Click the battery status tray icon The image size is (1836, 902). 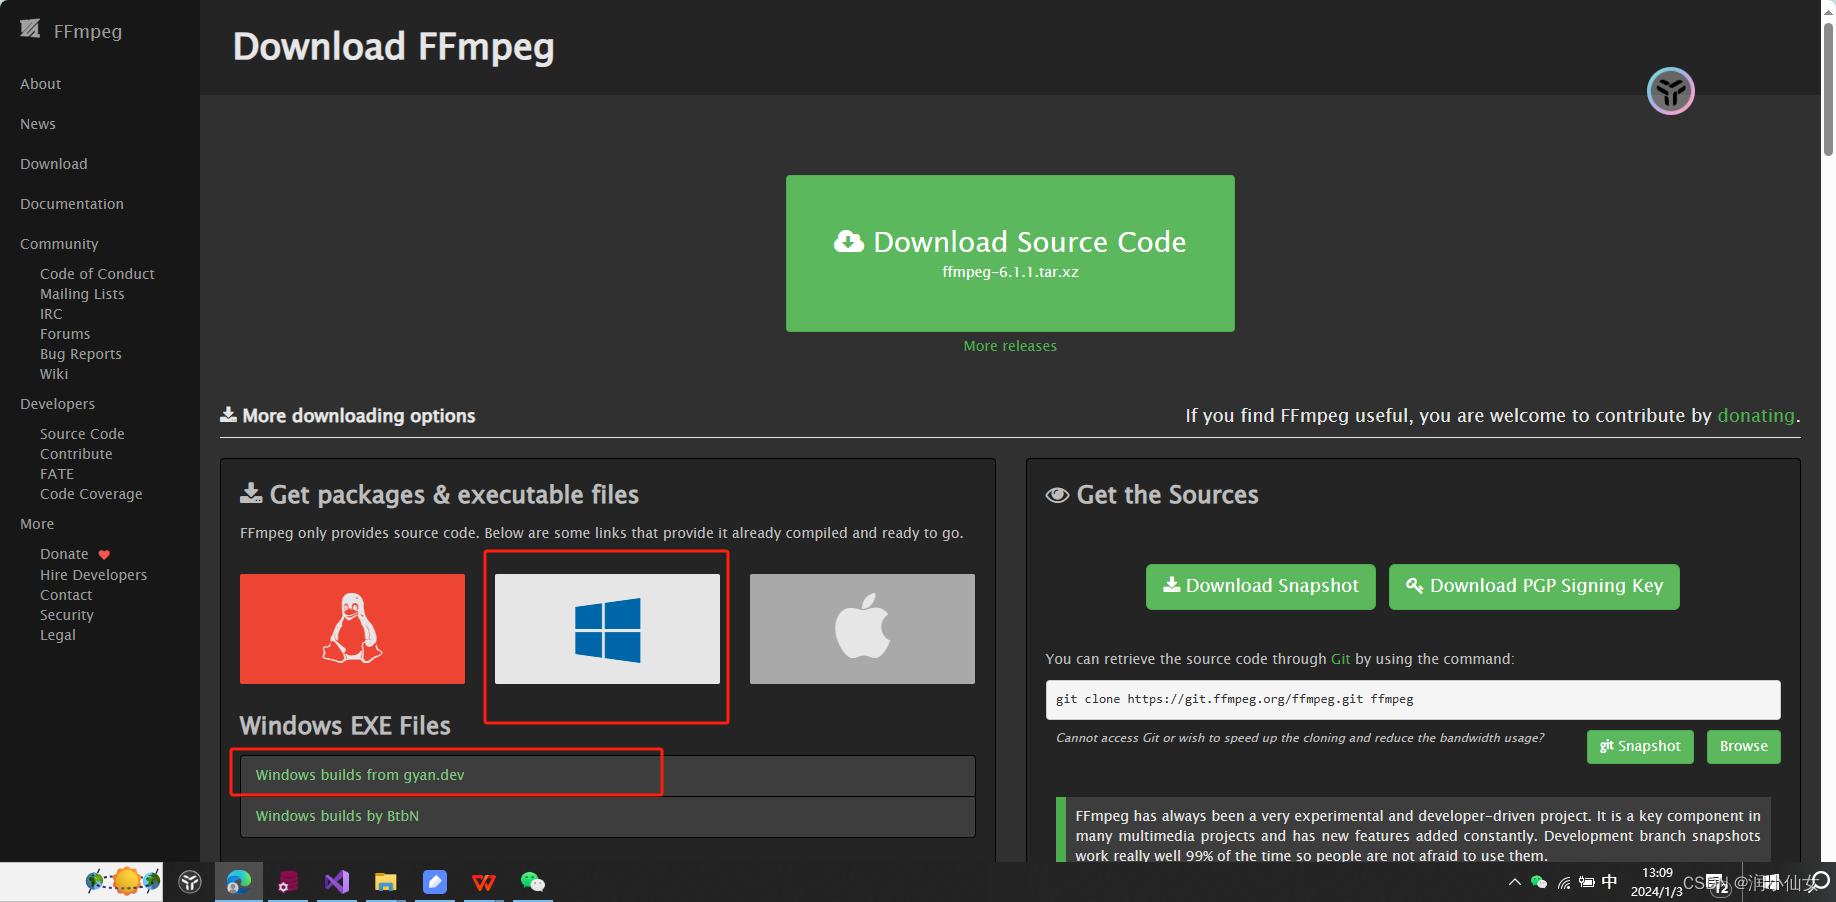pyautogui.click(x=1587, y=882)
